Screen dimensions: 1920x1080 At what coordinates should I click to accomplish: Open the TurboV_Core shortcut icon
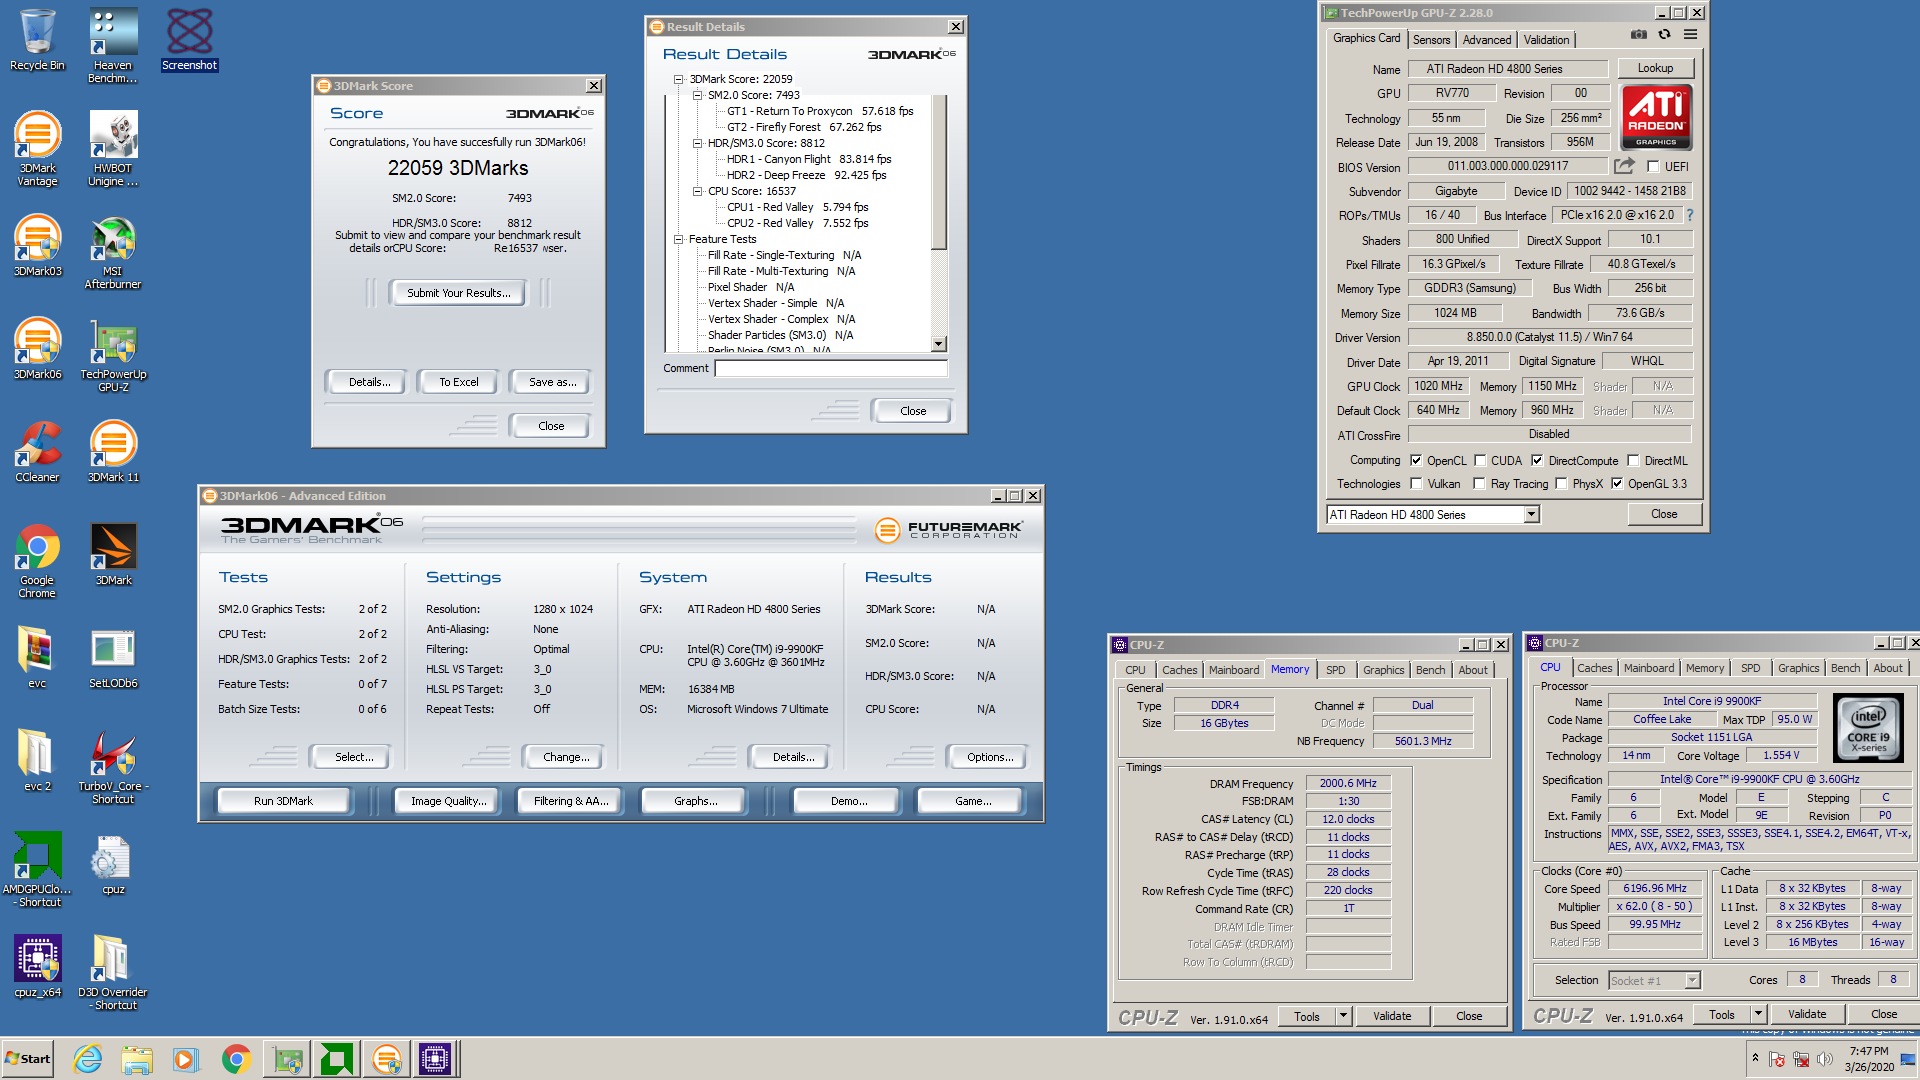pyautogui.click(x=113, y=767)
